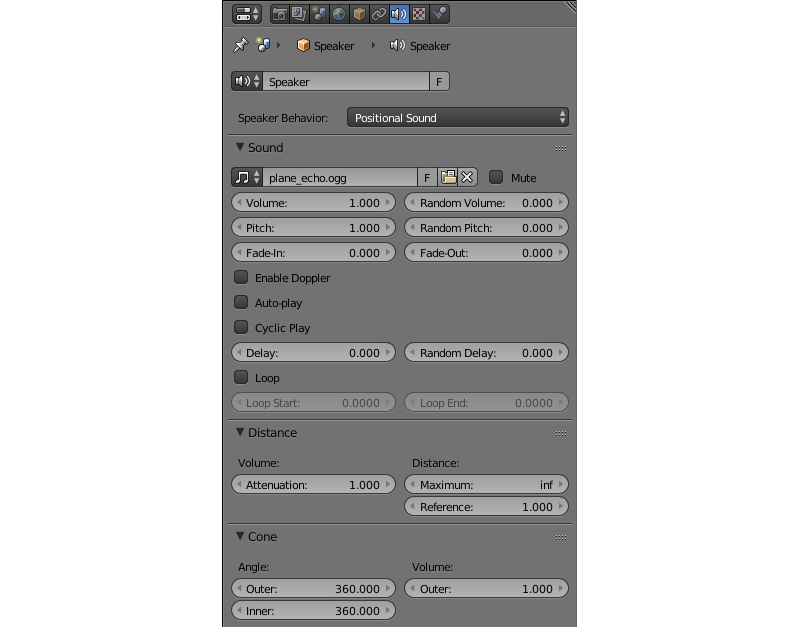
Task: Click the Random Pitch field
Action: pos(486,228)
